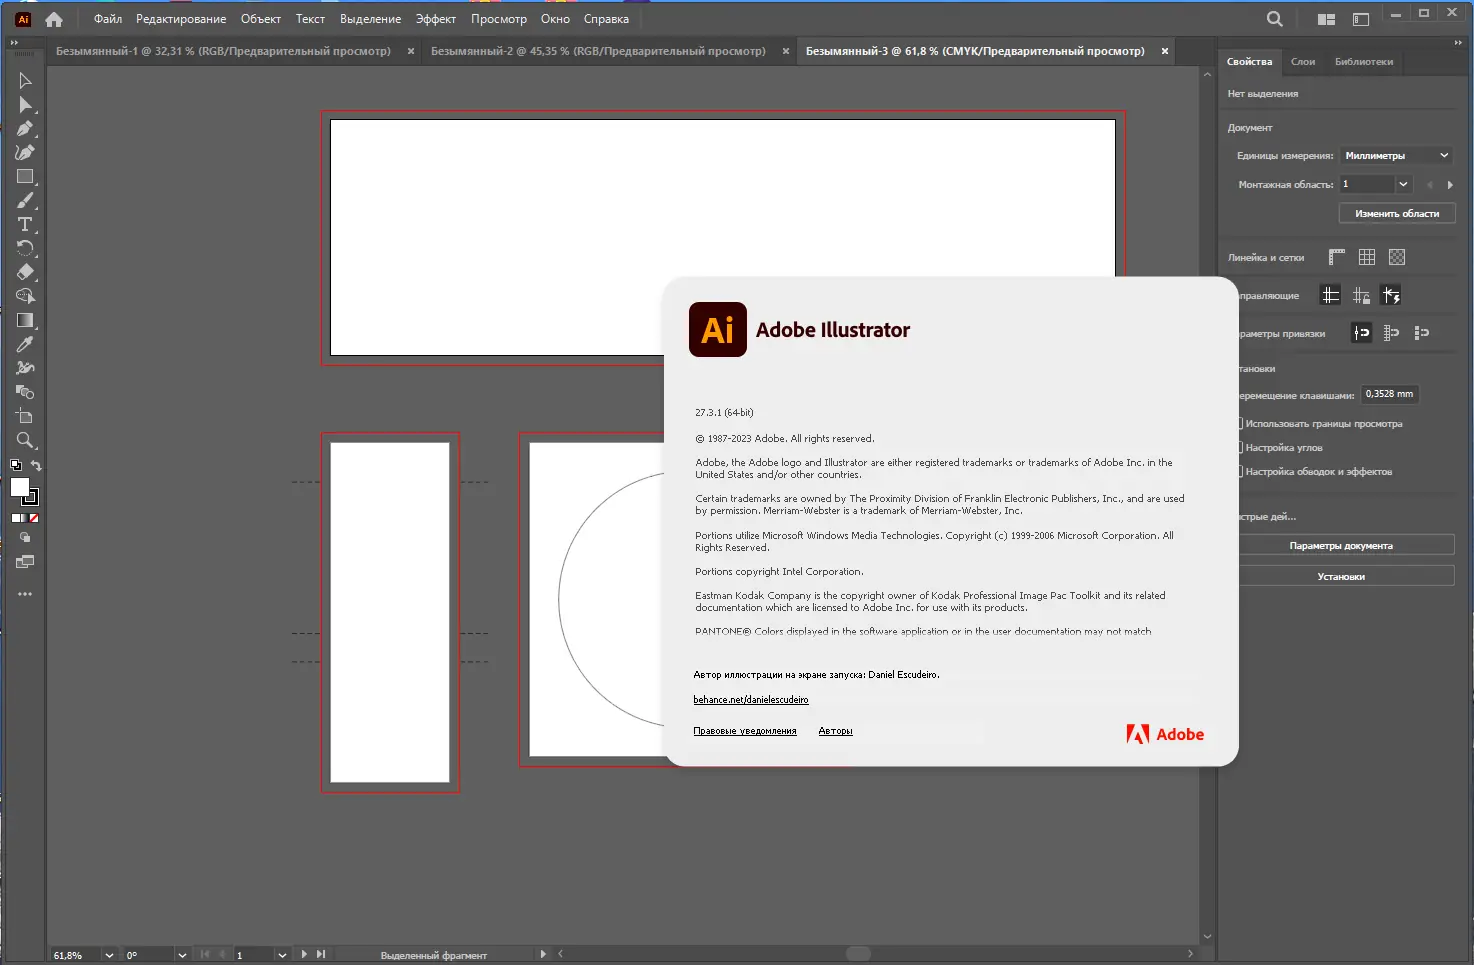Select the Gradient tool
This screenshot has width=1474, height=965.
(25, 320)
